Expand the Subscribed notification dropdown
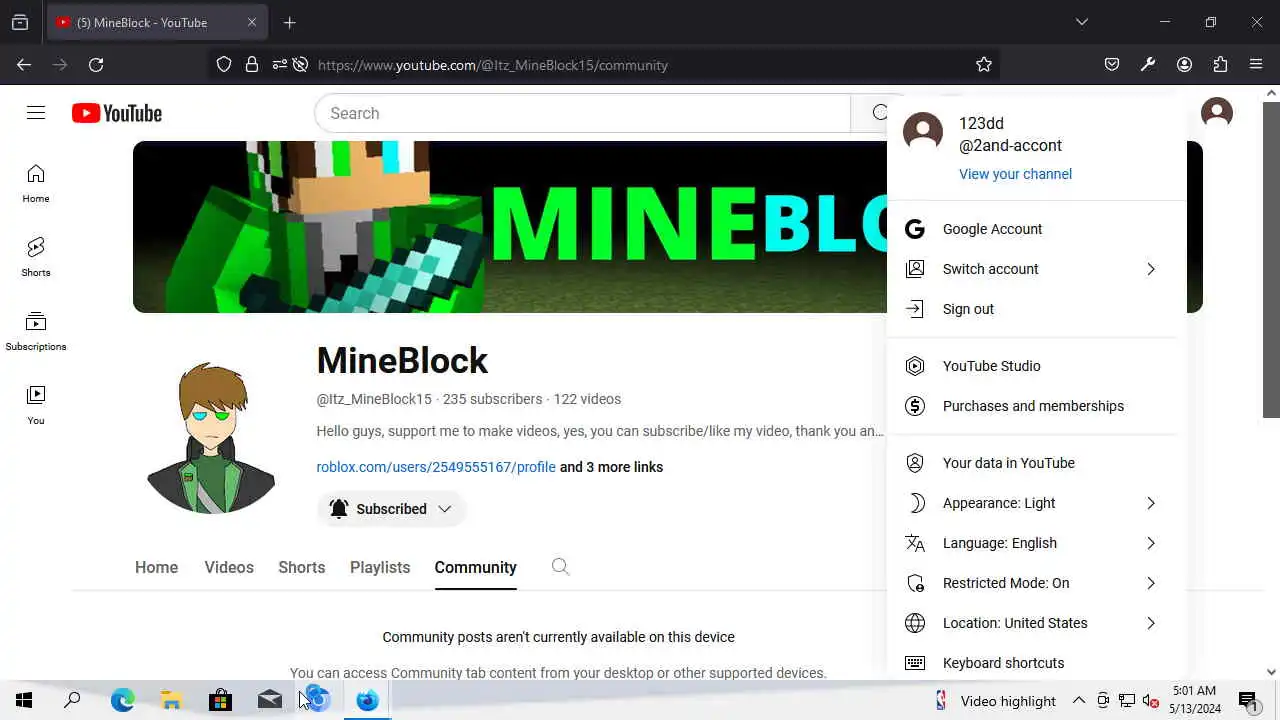 [391, 509]
